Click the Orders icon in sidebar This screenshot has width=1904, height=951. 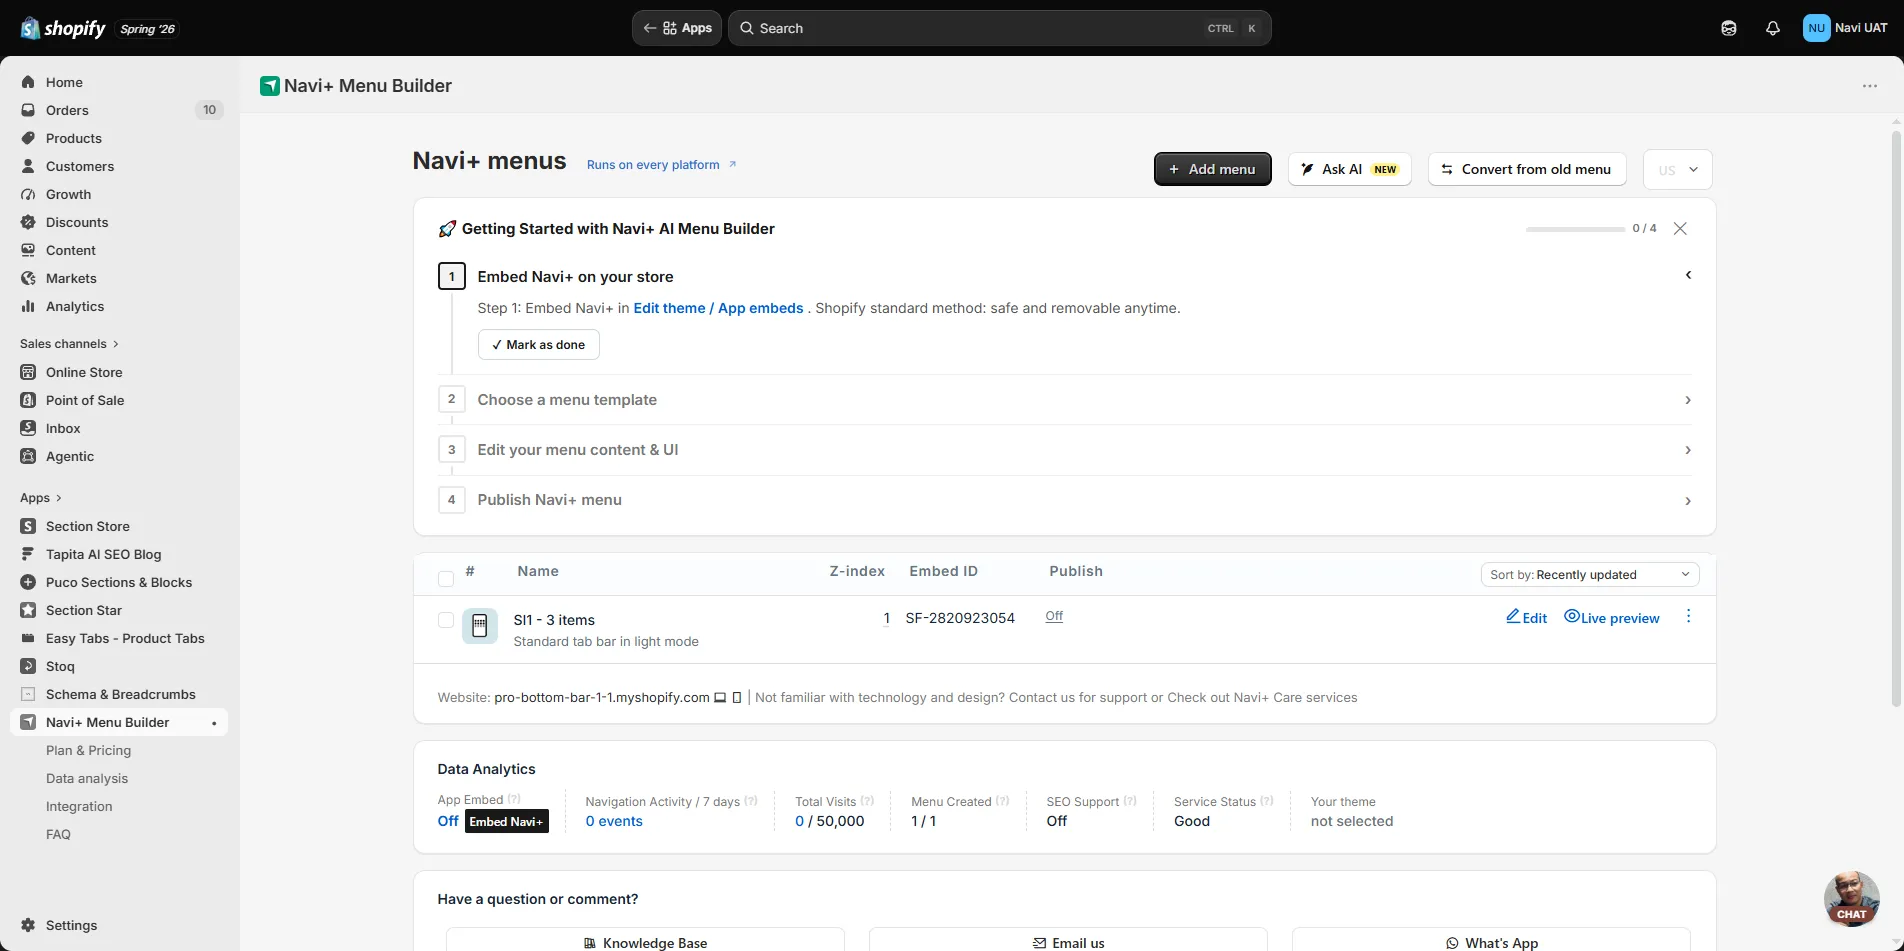tap(28, 110)
